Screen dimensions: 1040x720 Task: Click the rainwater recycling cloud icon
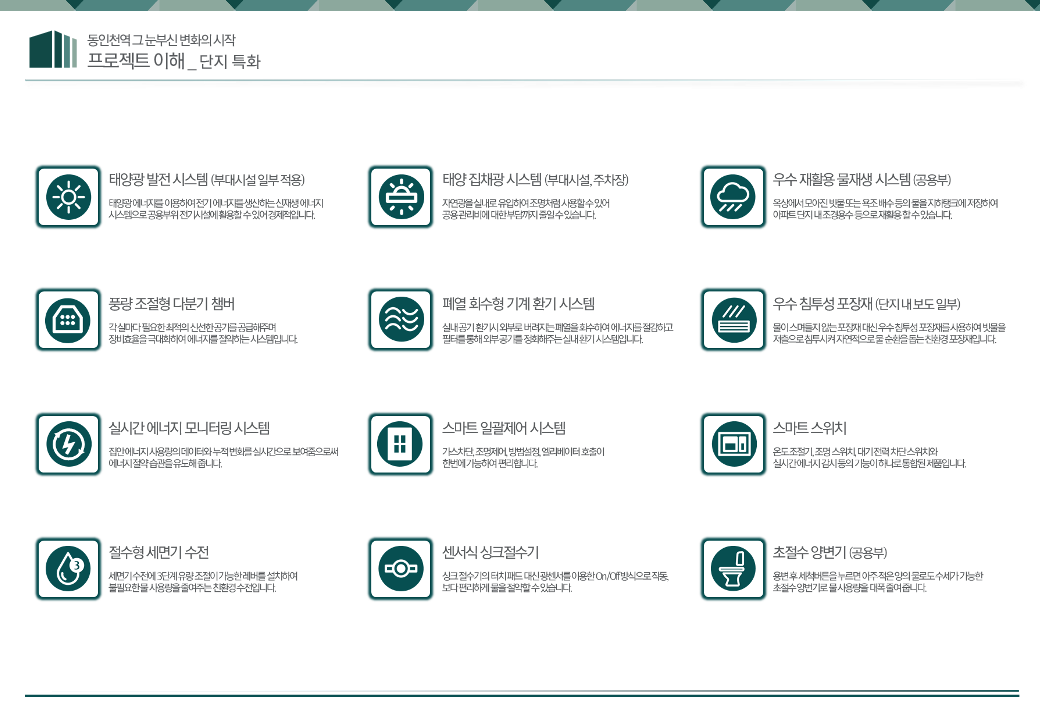pos(733,195)
